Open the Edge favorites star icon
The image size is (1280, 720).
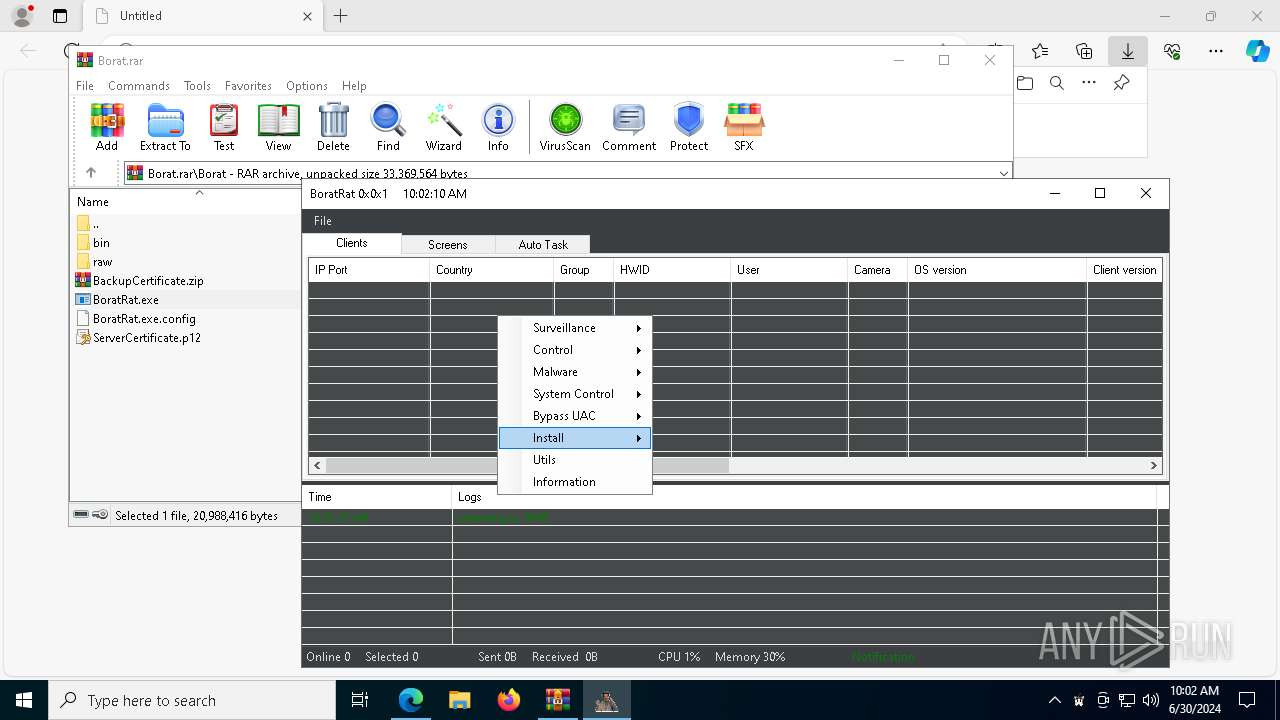(x=1040, y=51)
